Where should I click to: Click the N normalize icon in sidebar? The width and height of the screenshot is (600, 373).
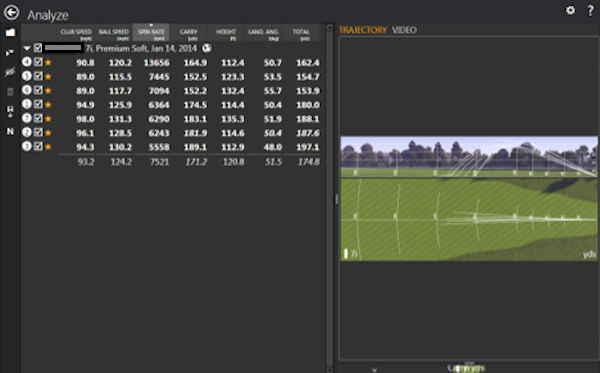[x=10, y=132]
